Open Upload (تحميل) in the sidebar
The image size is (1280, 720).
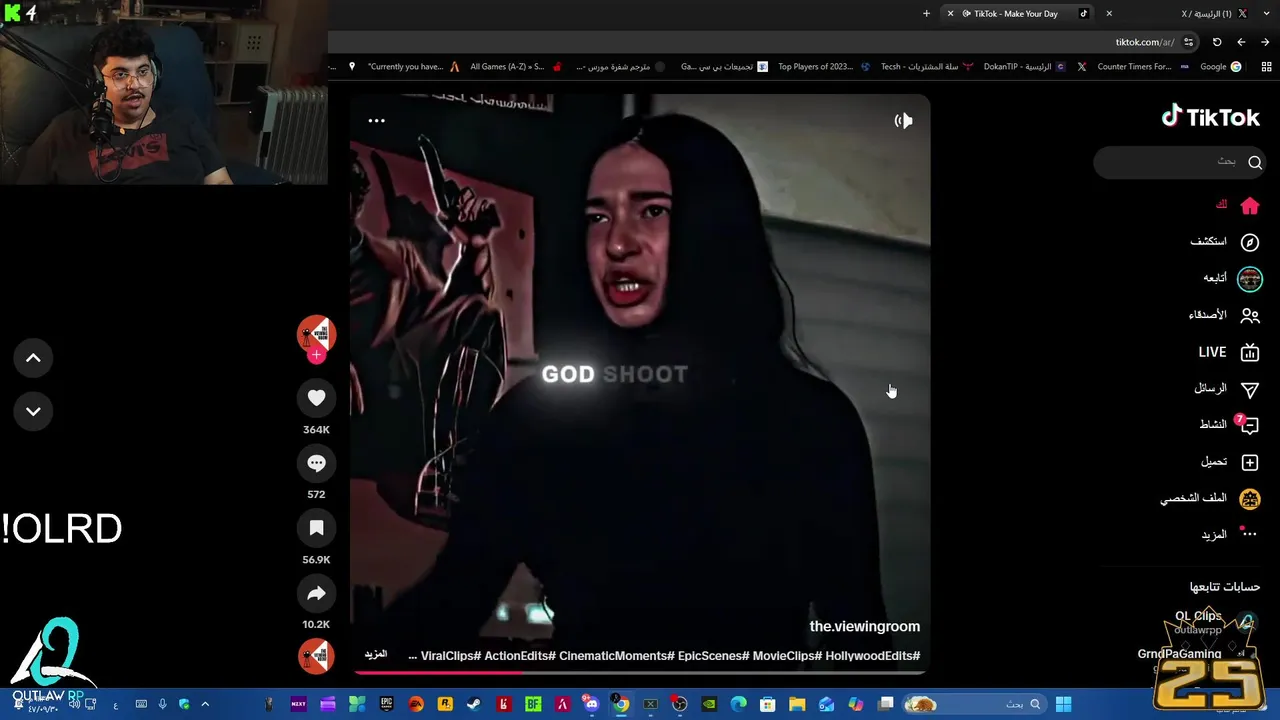coord(1229,462)
